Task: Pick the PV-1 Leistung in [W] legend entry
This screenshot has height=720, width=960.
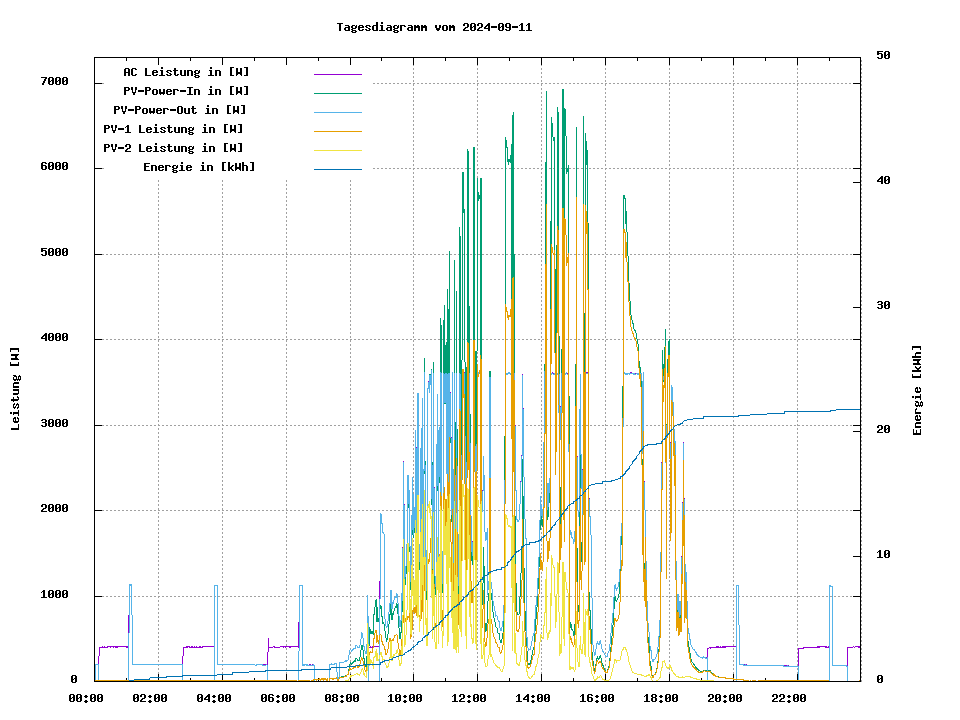Action: pos(173,129)
